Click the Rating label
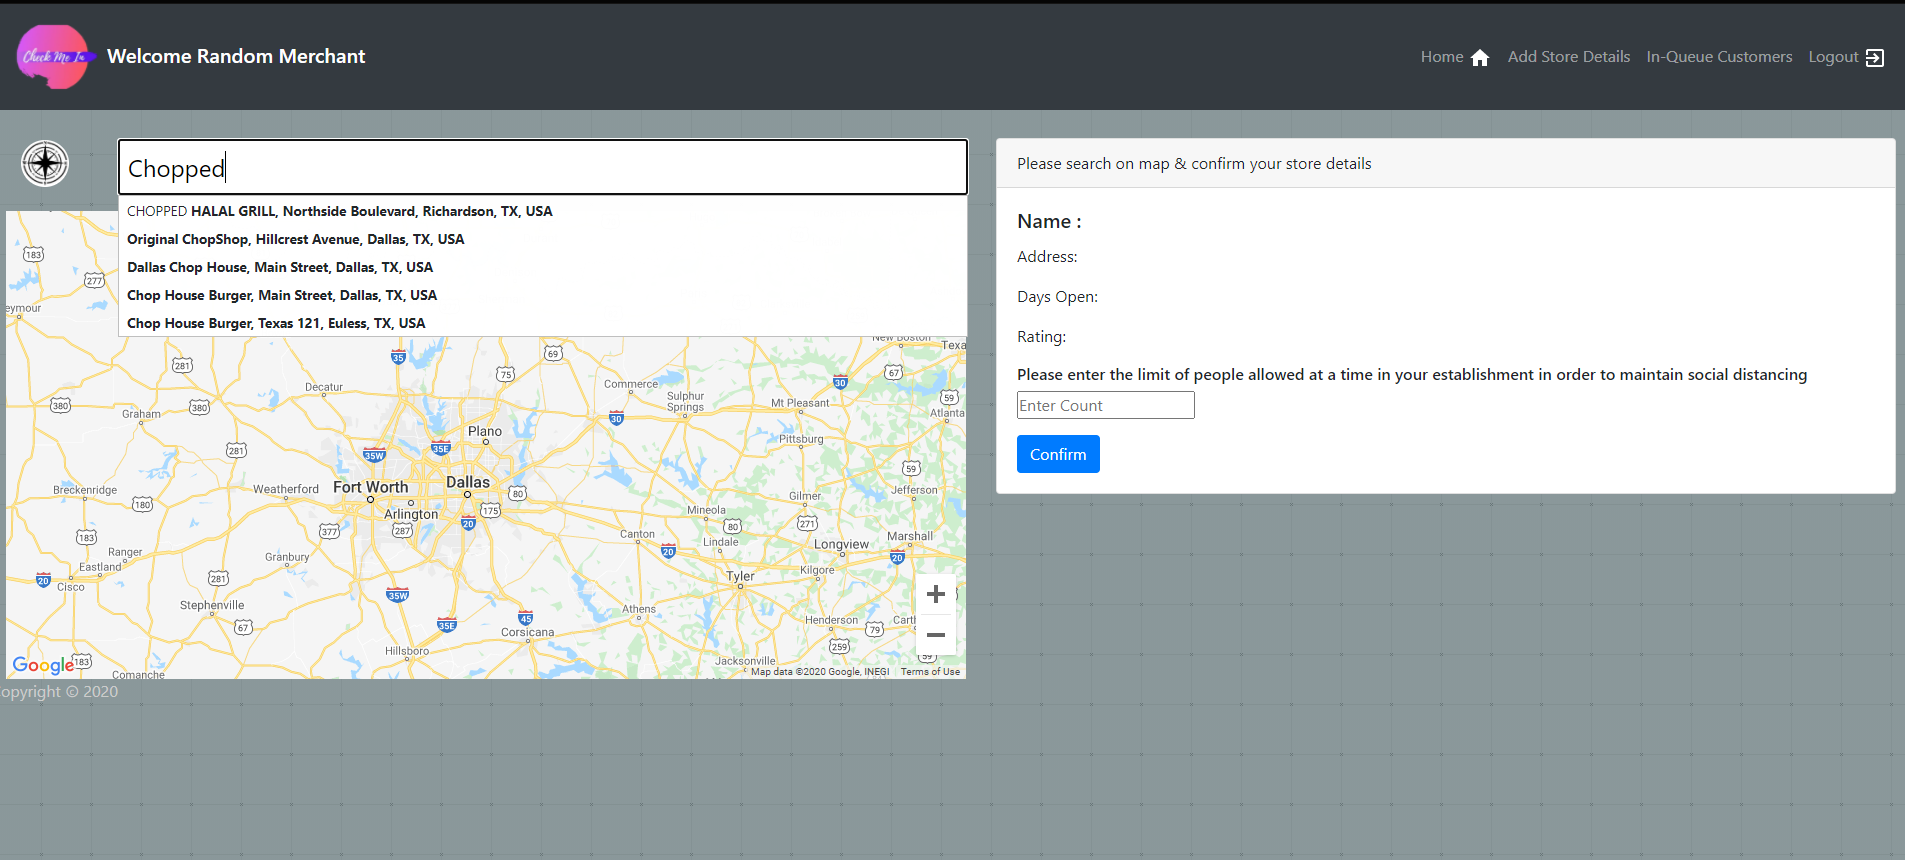This screenshot has height=860, width=1905. pos(1042,337)
